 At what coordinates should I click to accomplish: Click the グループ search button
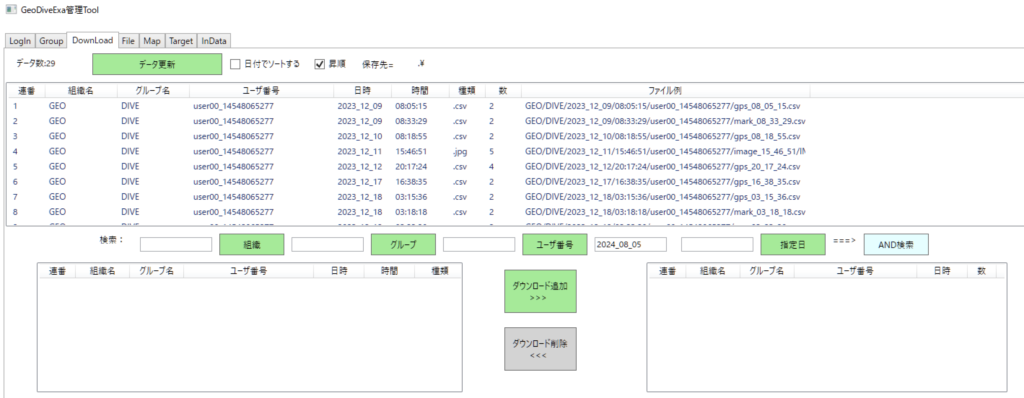(403, 244)
